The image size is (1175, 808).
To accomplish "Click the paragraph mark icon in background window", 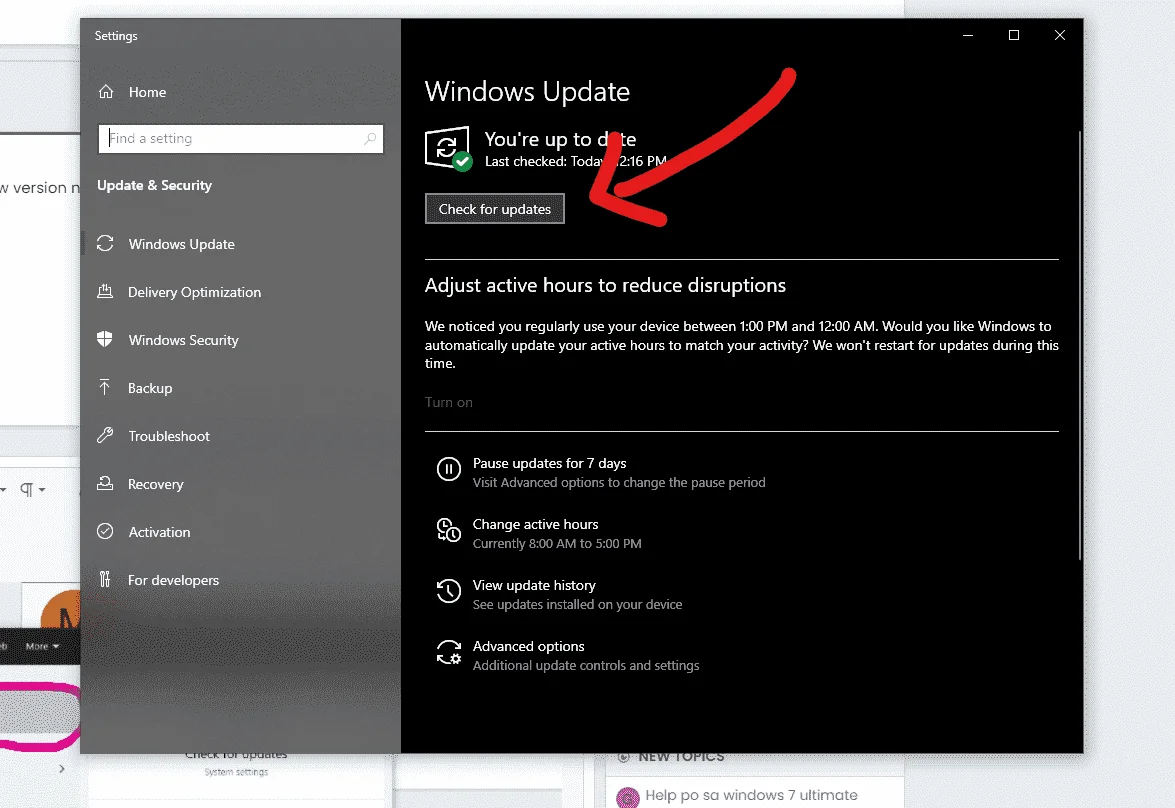I will pyautogui.click(x=26, y=489).
